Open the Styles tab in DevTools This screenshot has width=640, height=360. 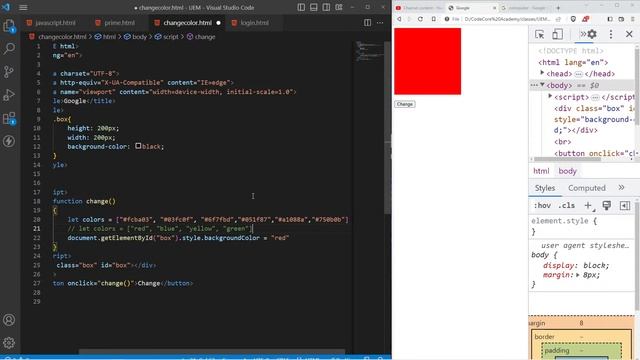point(545,188)
